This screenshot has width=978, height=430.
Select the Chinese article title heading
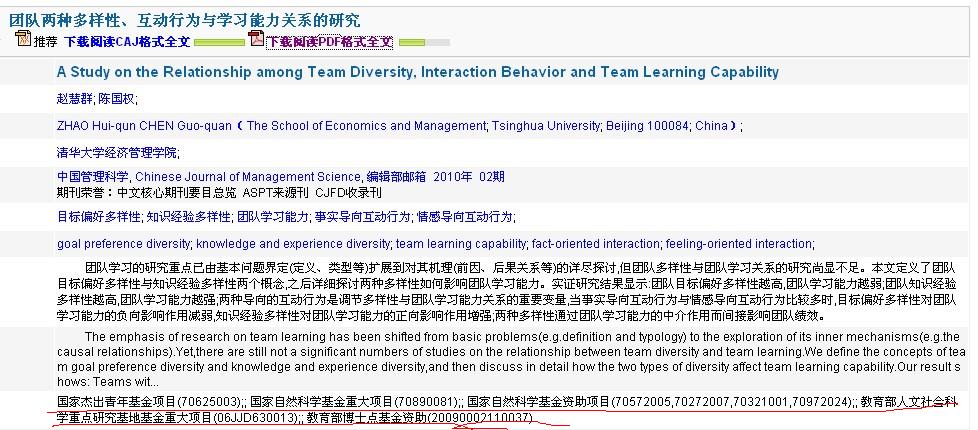click(185, 21)
